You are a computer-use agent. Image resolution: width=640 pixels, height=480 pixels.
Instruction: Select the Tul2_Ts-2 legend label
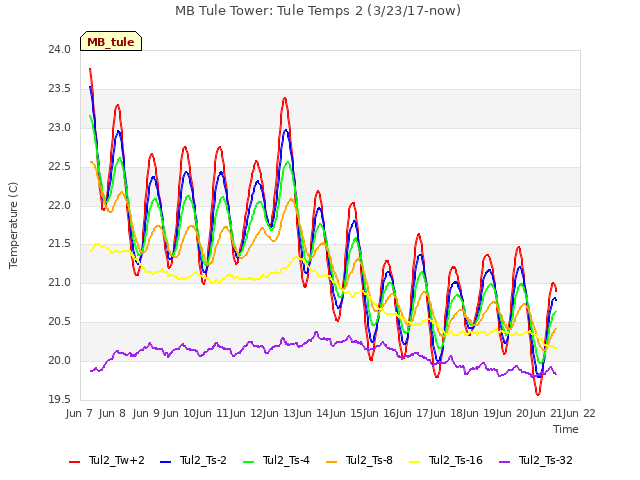(x=203, y=460)
